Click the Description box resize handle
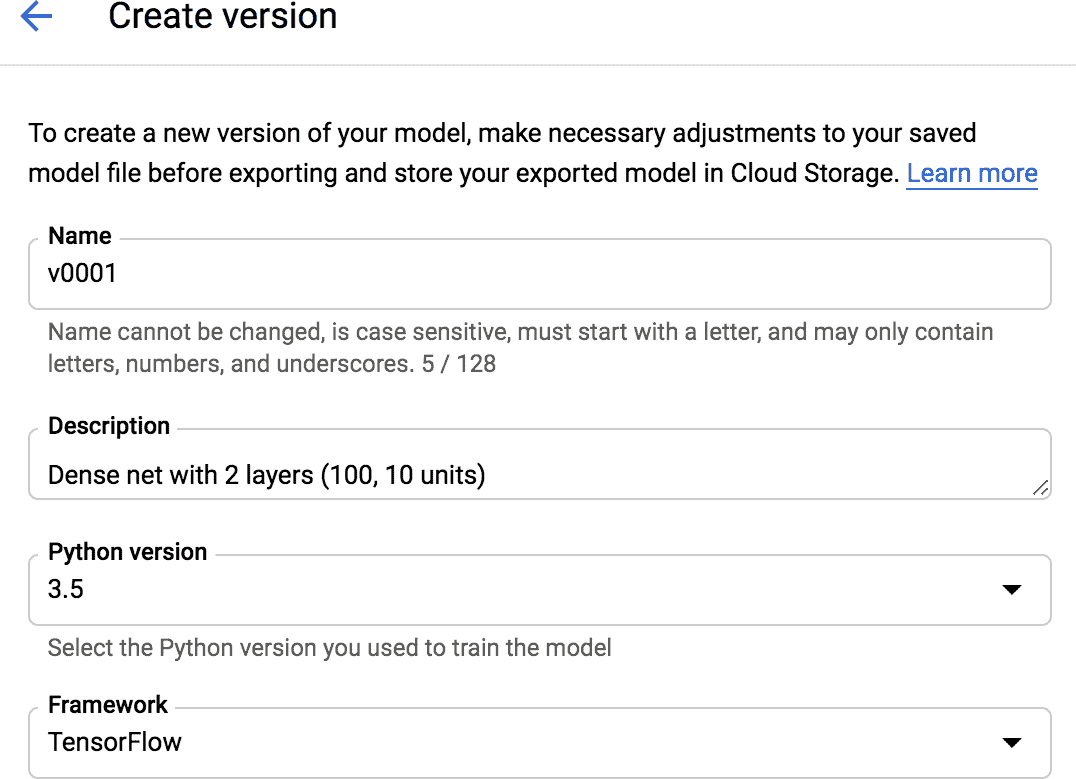 (1040, 488)
